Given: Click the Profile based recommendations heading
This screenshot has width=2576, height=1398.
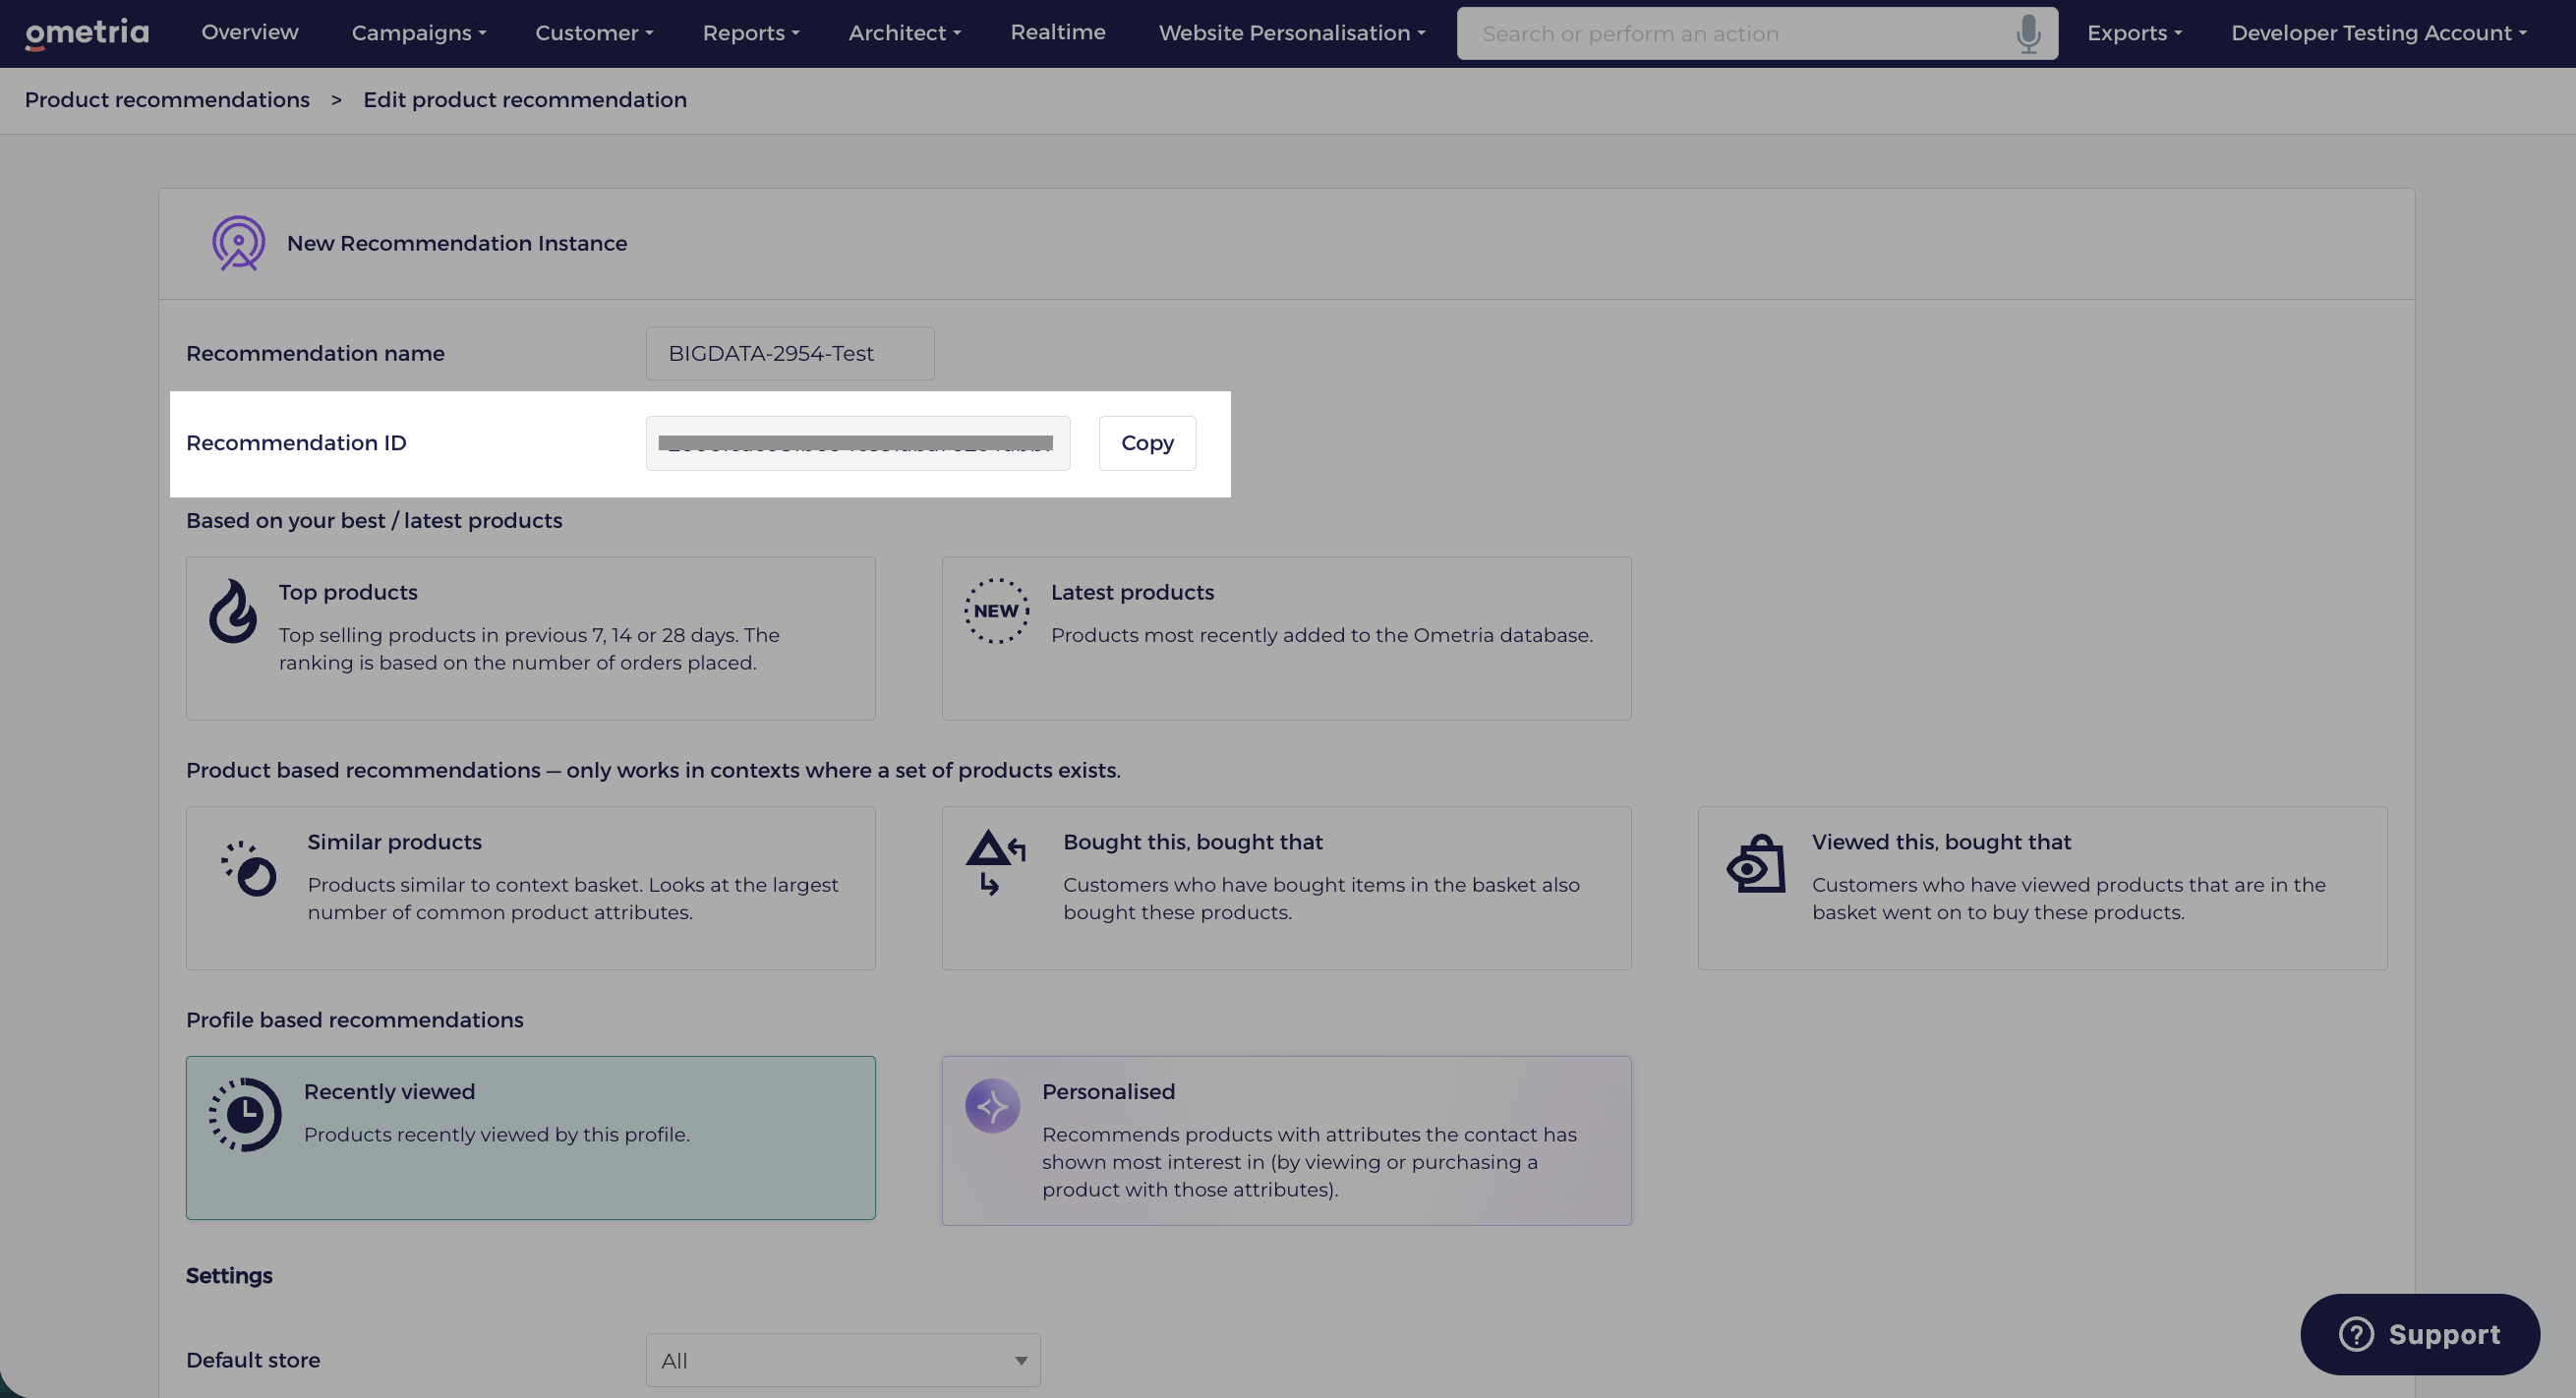Looking at the screenshot, I should pyautogui.click(x=355, y=1020).
